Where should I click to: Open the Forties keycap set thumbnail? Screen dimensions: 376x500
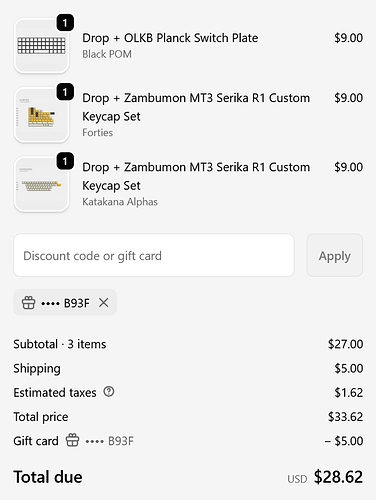point(41,115)
